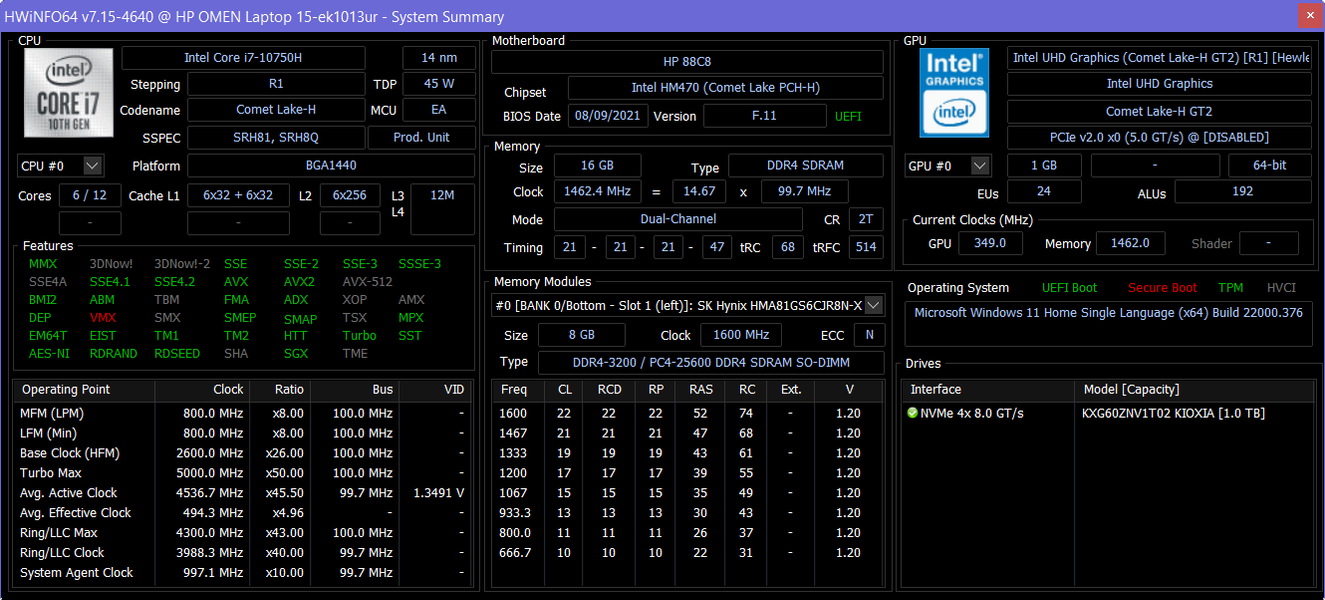Click the KXG60ZNV1T02 KIOXIA drive model
This screenshot has height=600, width=1325.
tap(1173, 413)
